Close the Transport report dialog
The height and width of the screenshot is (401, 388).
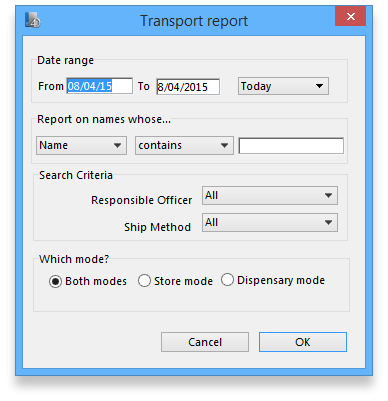(350, 16)
